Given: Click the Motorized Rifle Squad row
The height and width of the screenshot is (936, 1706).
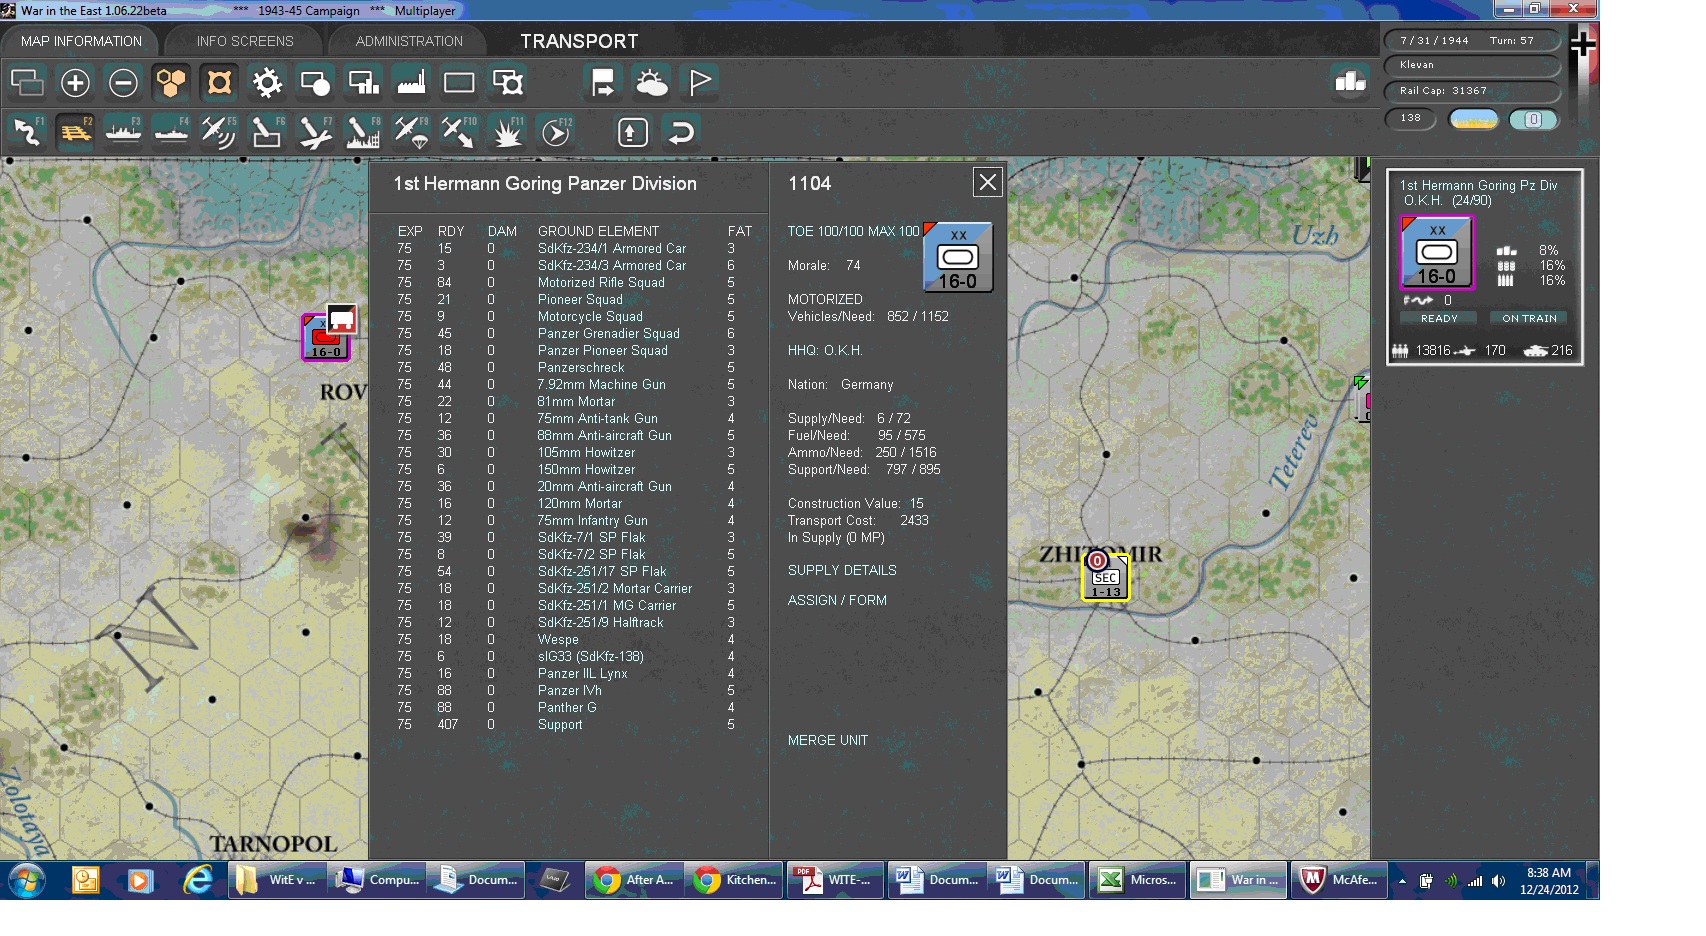Looking at the screenshot, I should (x=566, y=282).
